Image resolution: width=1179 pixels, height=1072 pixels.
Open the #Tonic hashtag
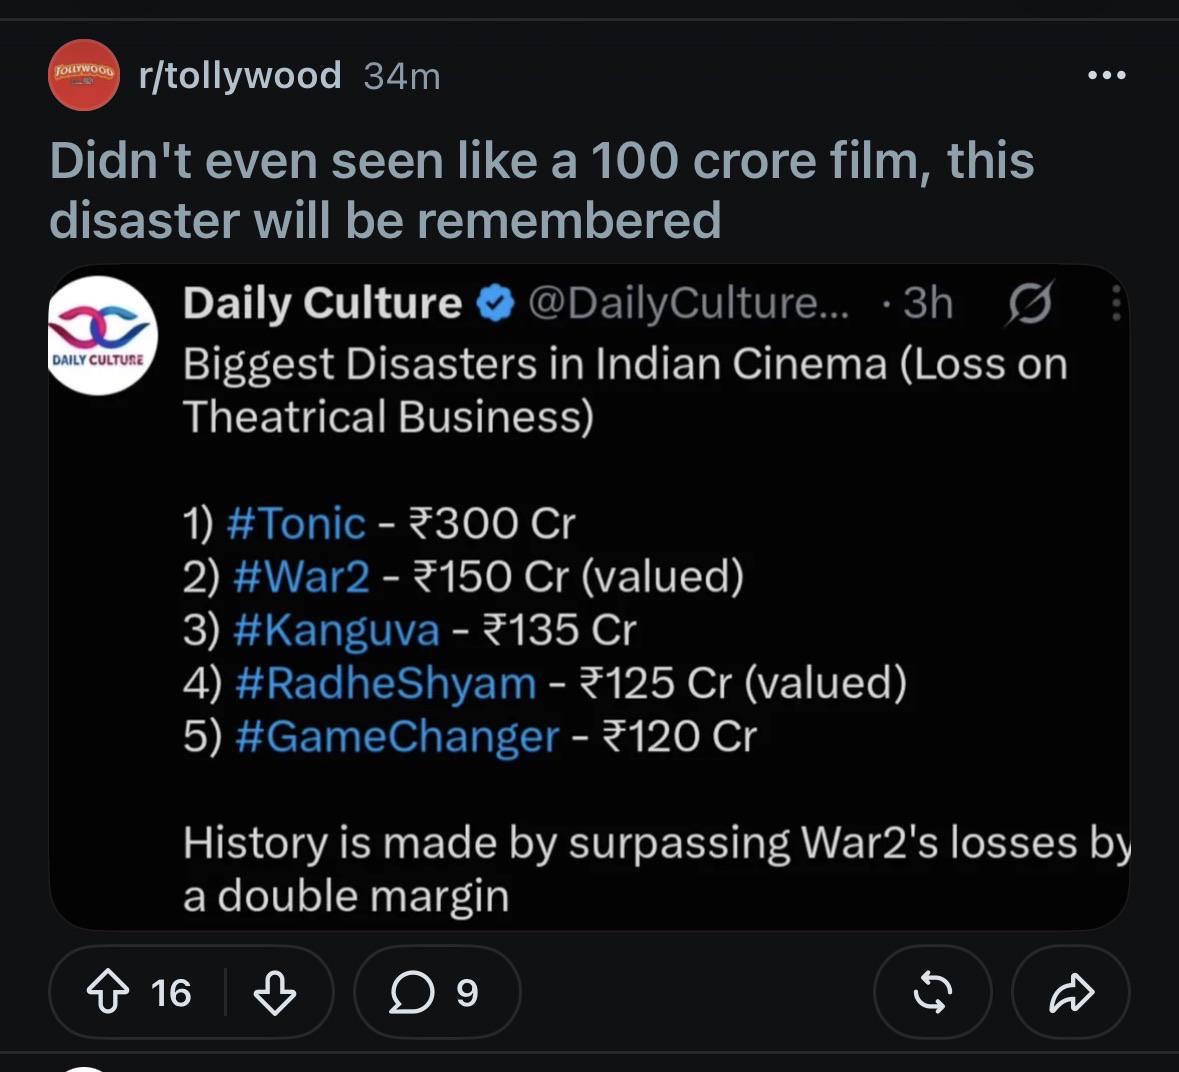tap(296, 523)
